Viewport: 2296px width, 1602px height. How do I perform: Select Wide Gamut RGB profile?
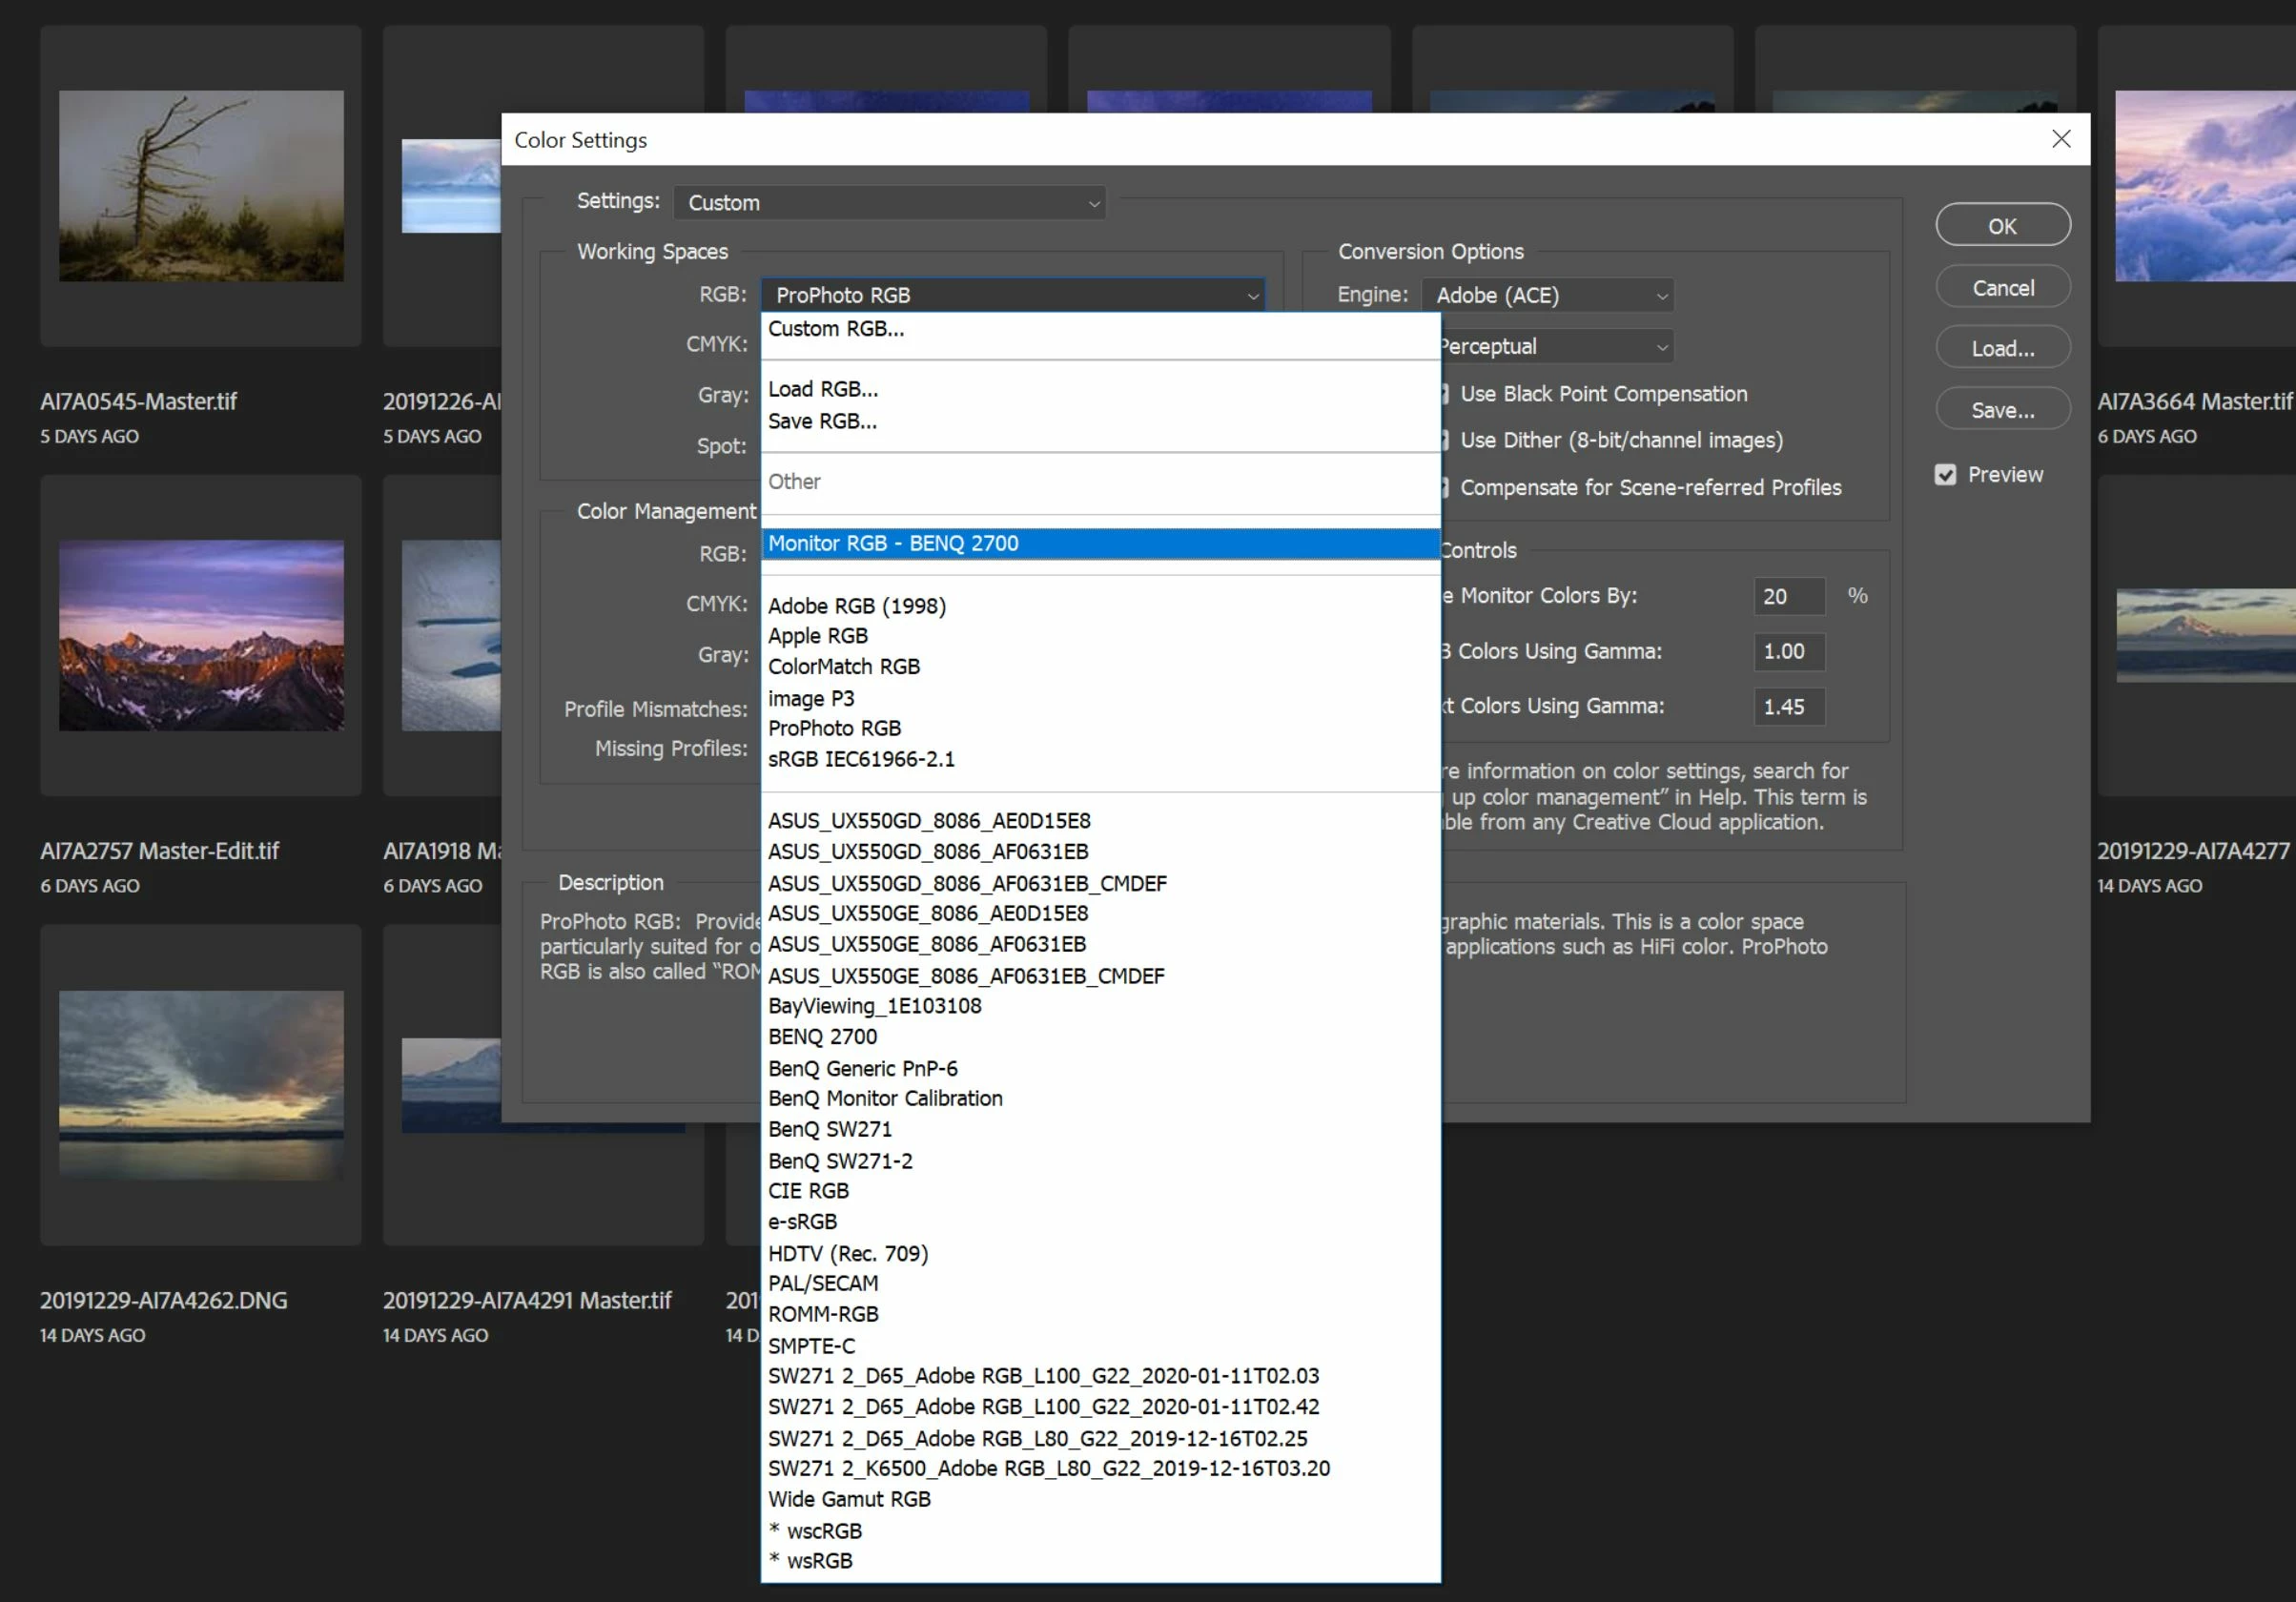(x=849, y=1499)
